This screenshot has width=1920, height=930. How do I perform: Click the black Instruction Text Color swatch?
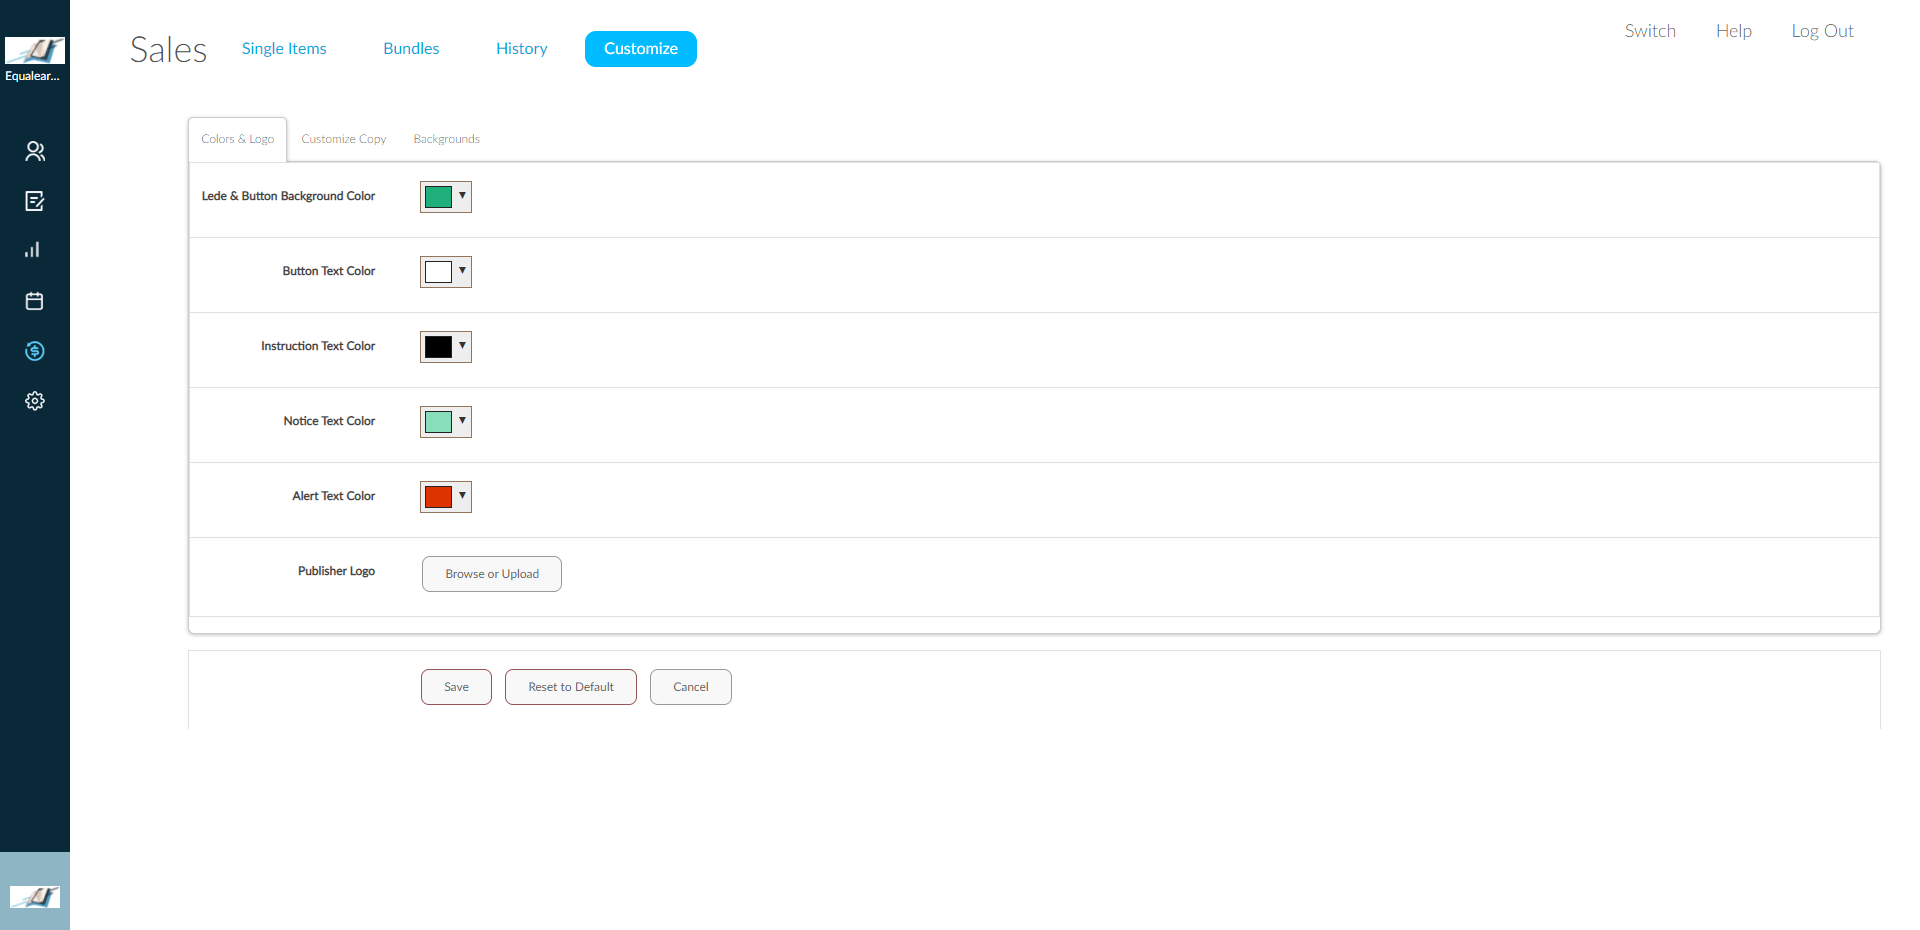(438, 347)
